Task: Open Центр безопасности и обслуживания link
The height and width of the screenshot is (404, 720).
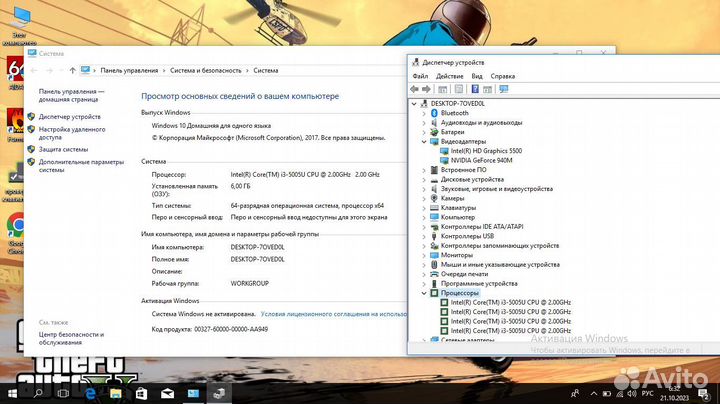Action: [x=71, y=338]
